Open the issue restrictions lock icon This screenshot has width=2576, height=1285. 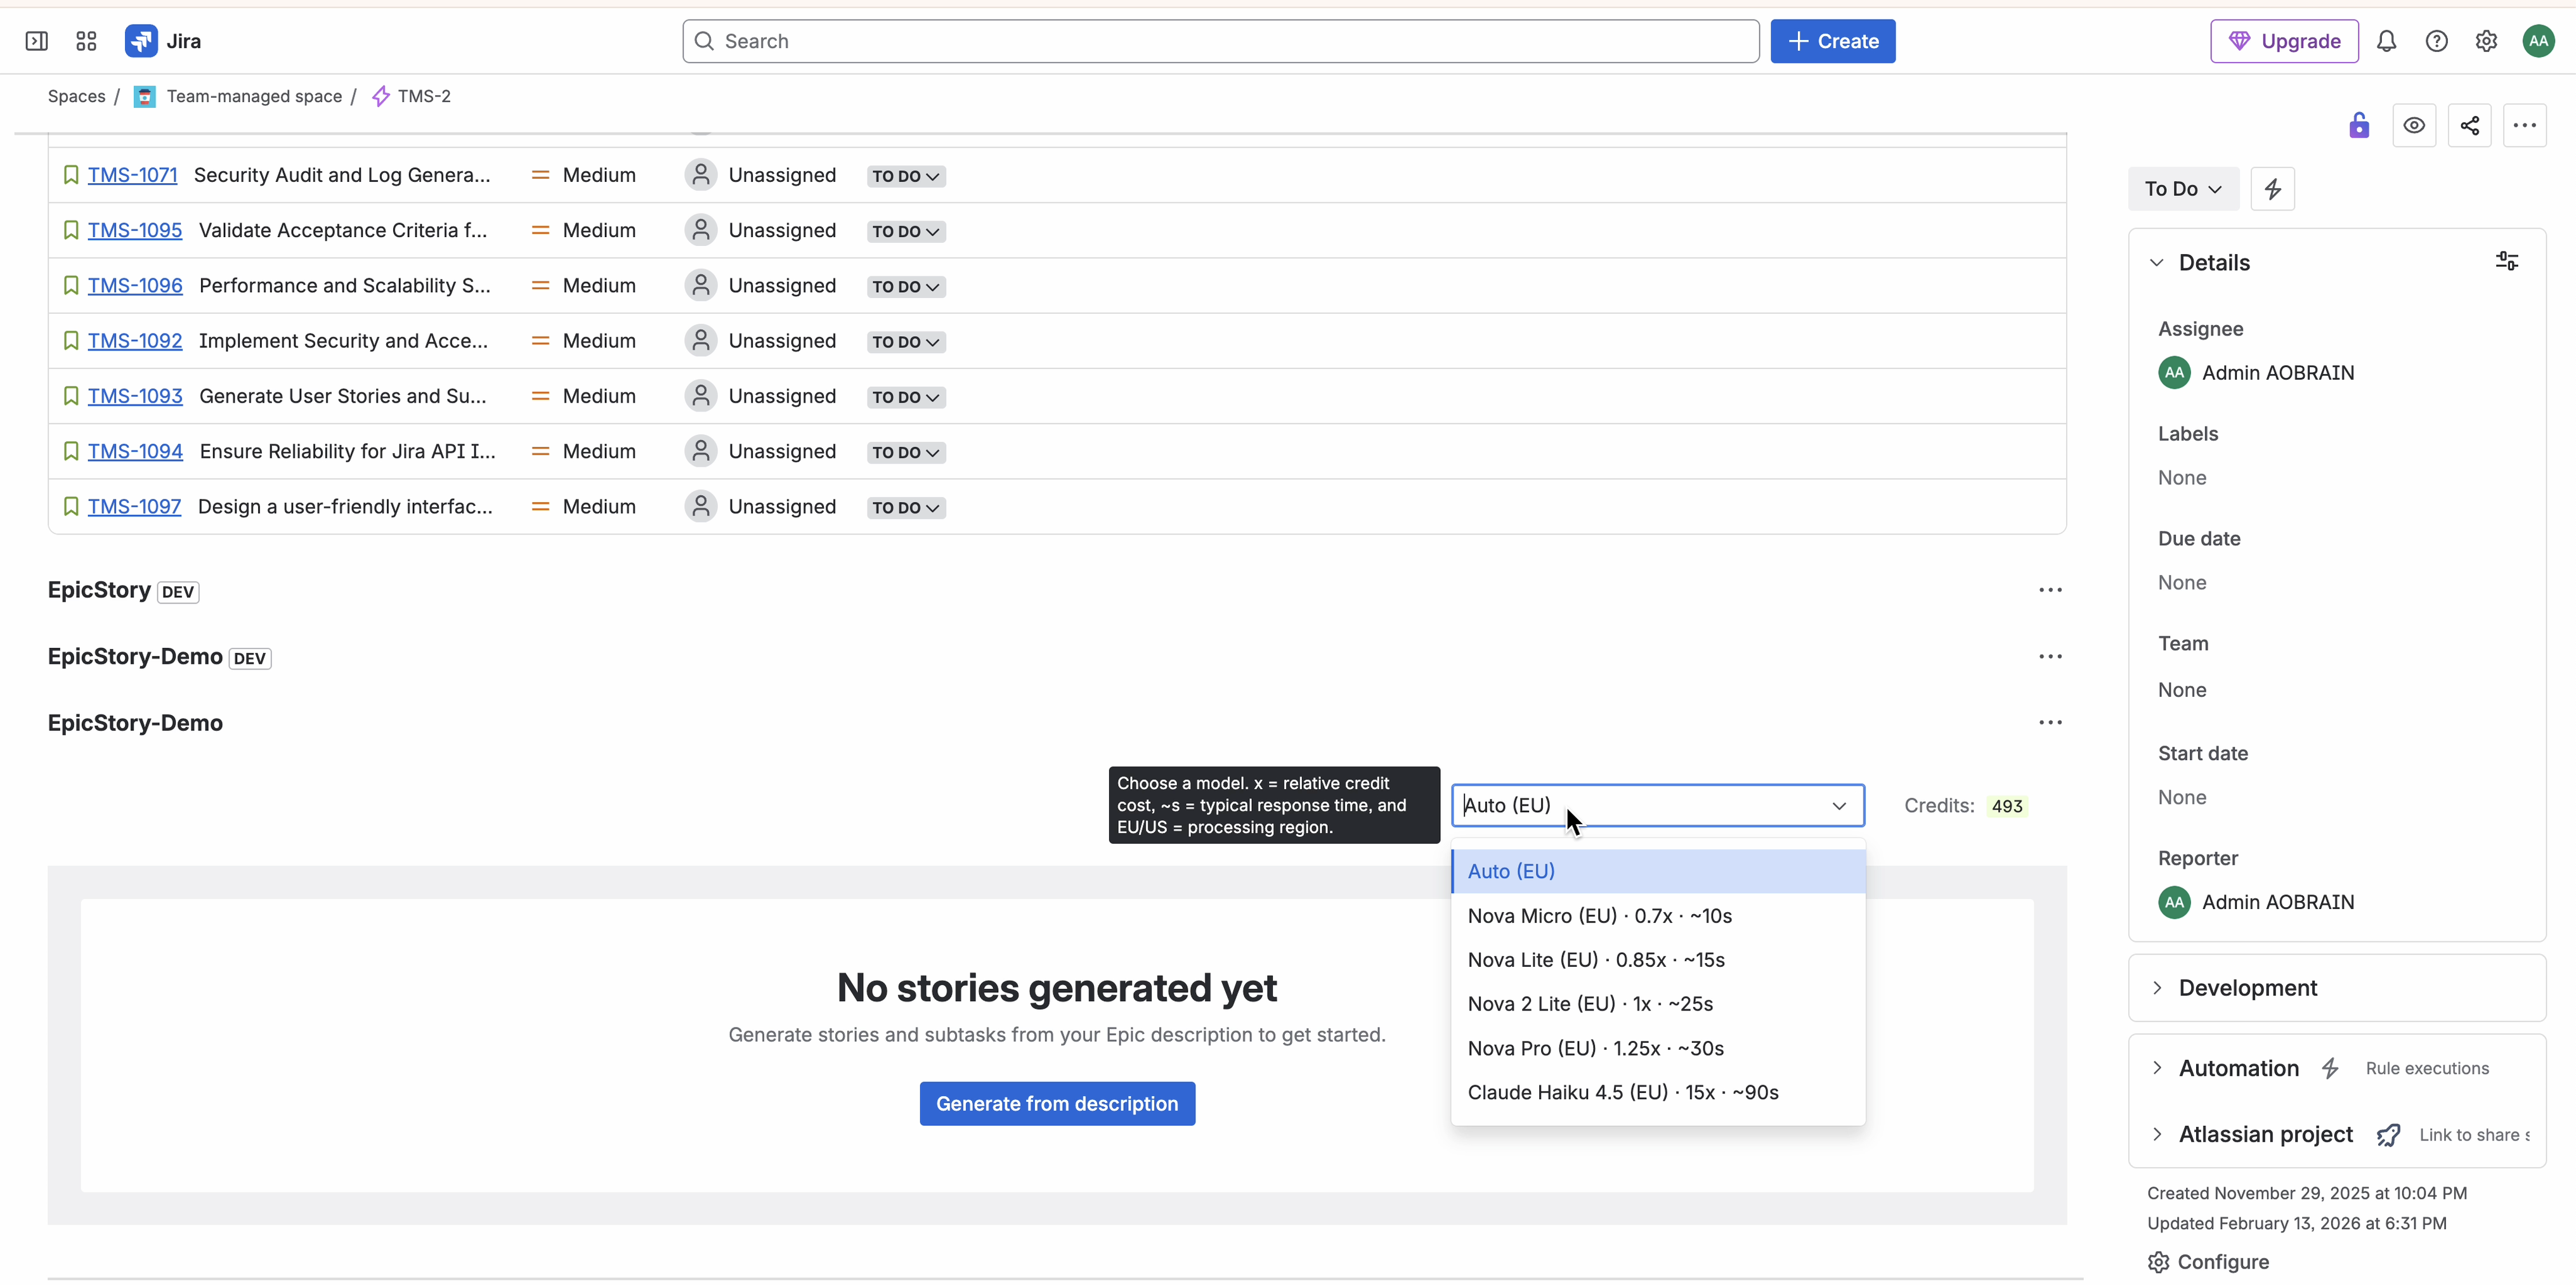[x=2359, y=126]
